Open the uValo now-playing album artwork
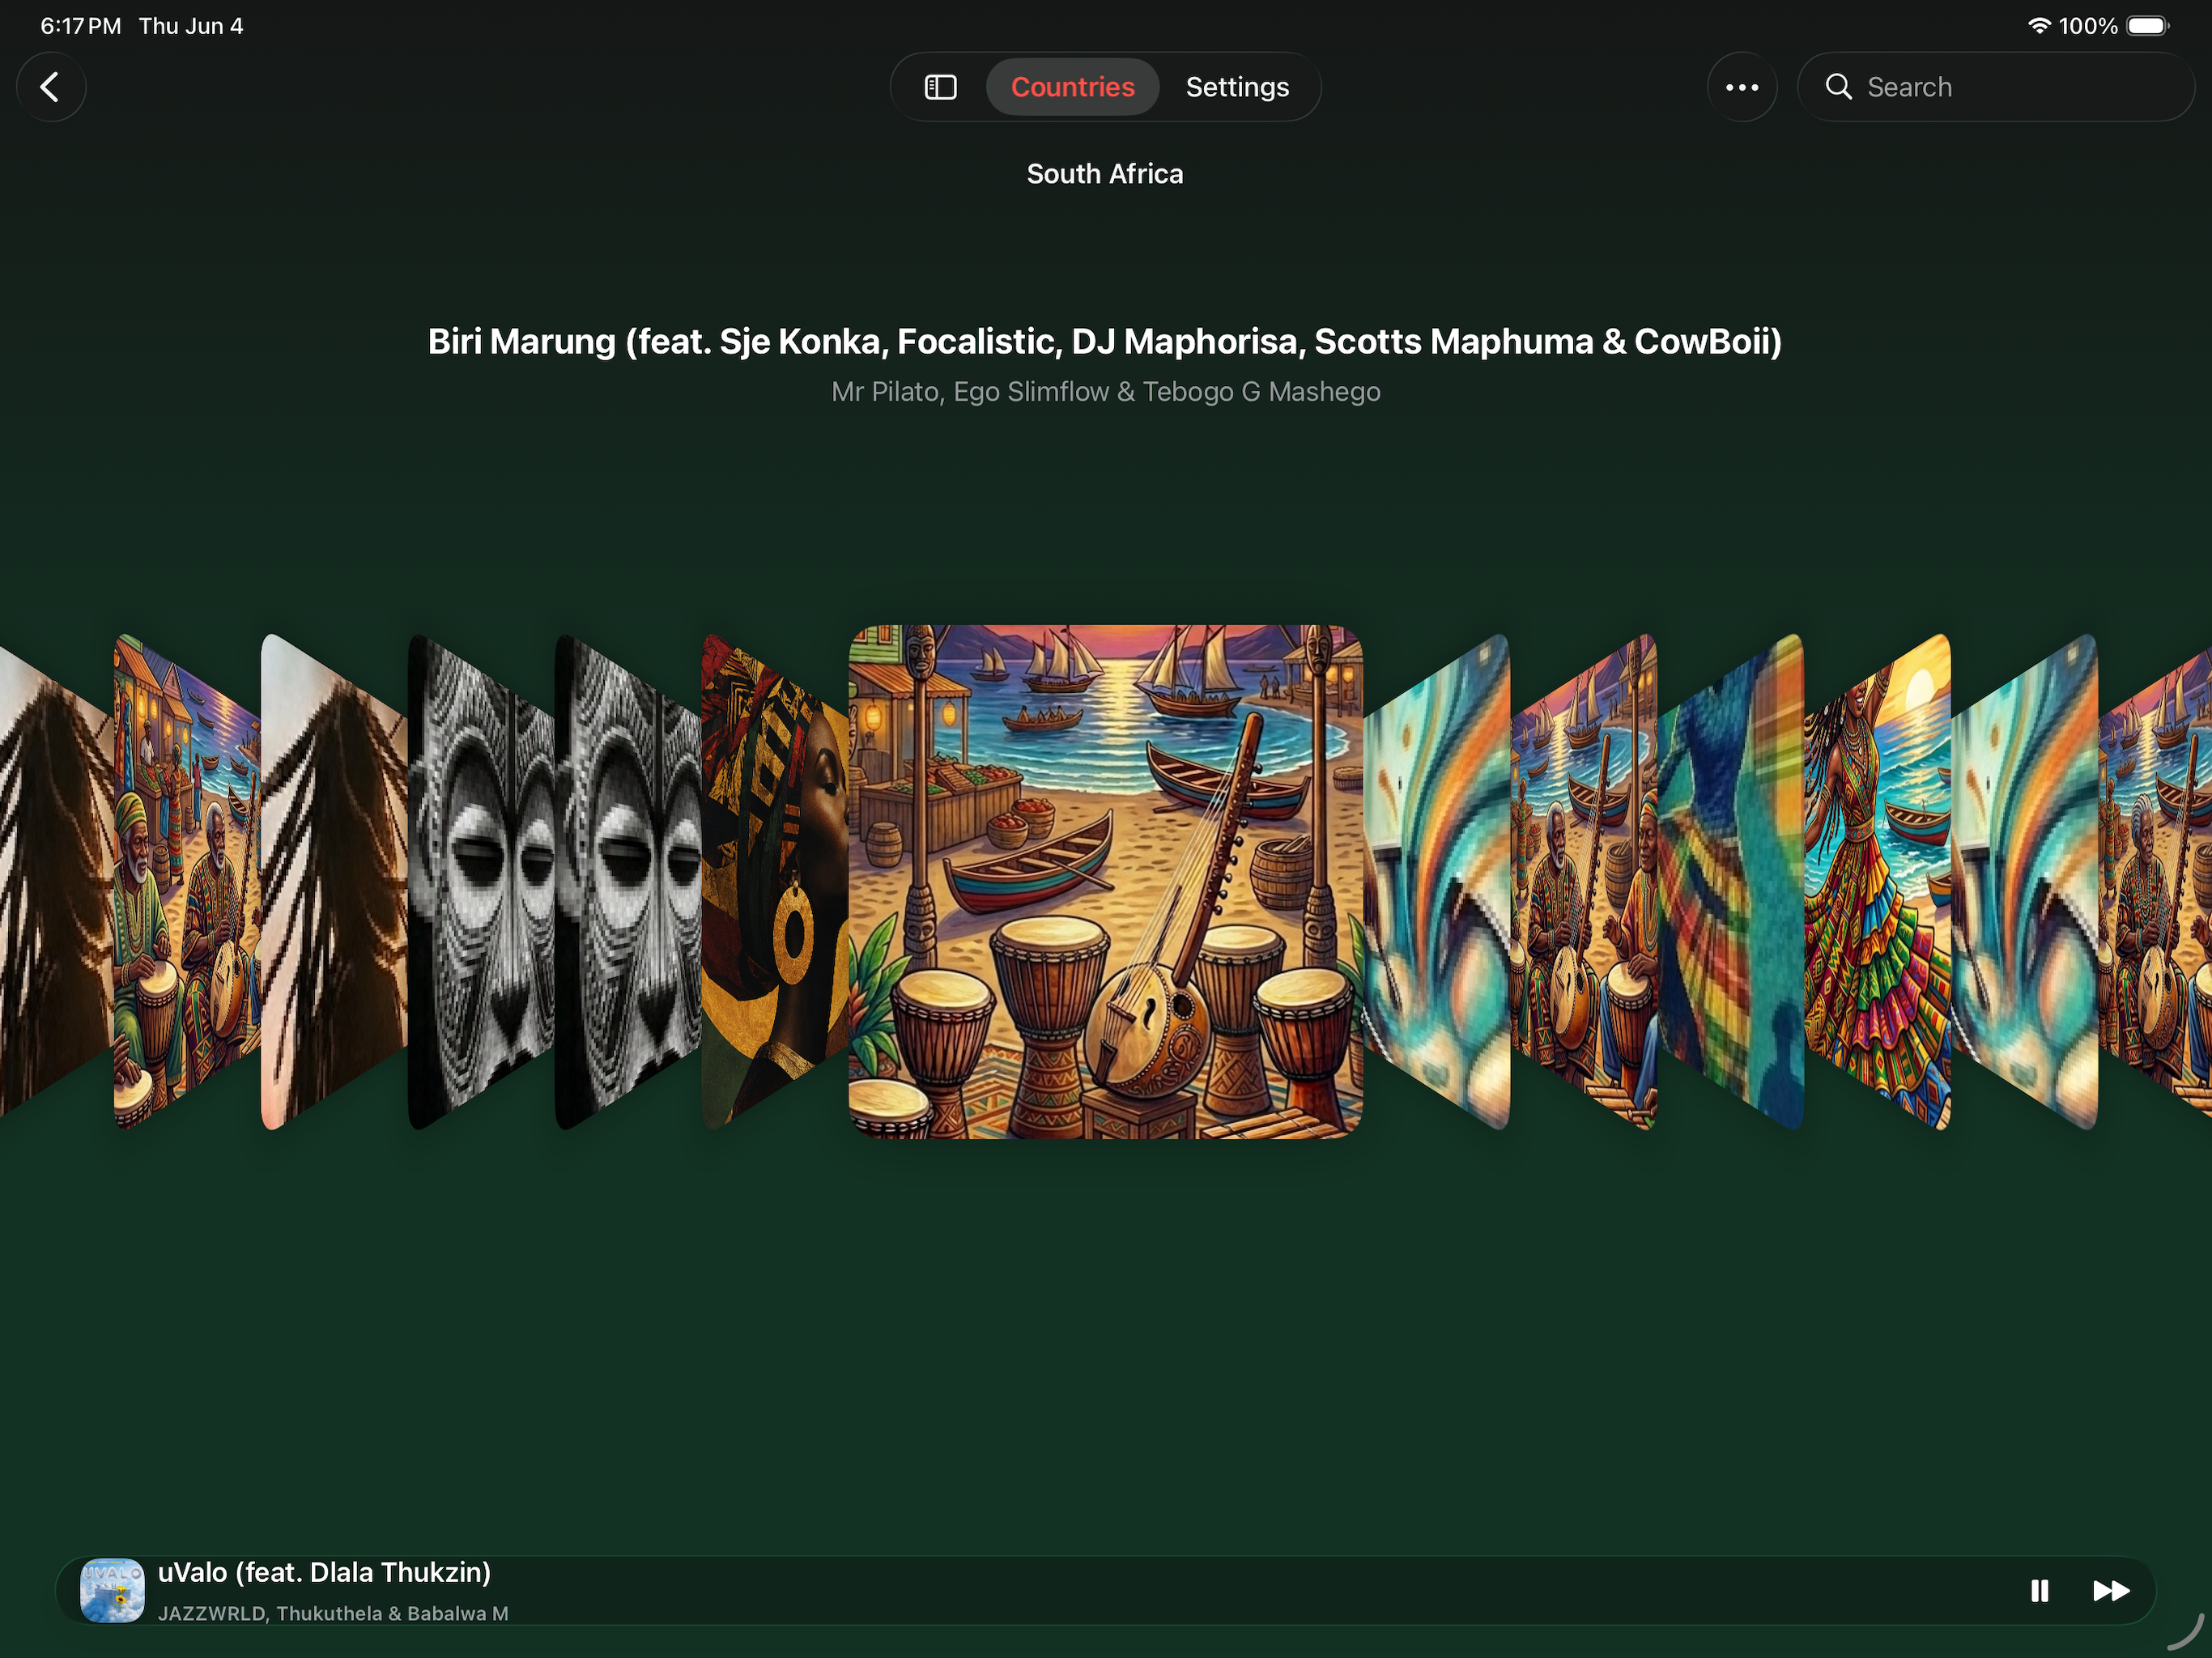2212x1658 pixels. (112, 1590)
